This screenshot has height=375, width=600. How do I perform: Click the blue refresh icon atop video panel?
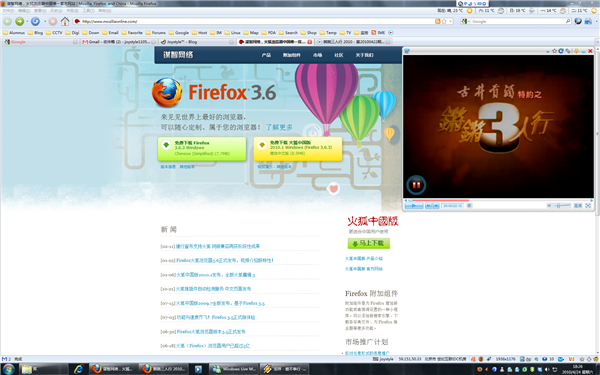click(561, 51)
